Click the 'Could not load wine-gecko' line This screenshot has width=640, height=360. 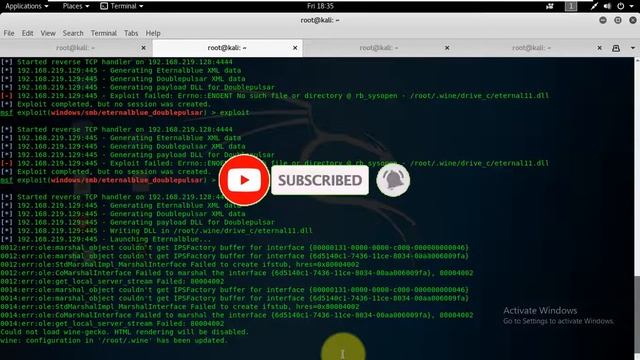pyautogui.click(x=124, y=332)
